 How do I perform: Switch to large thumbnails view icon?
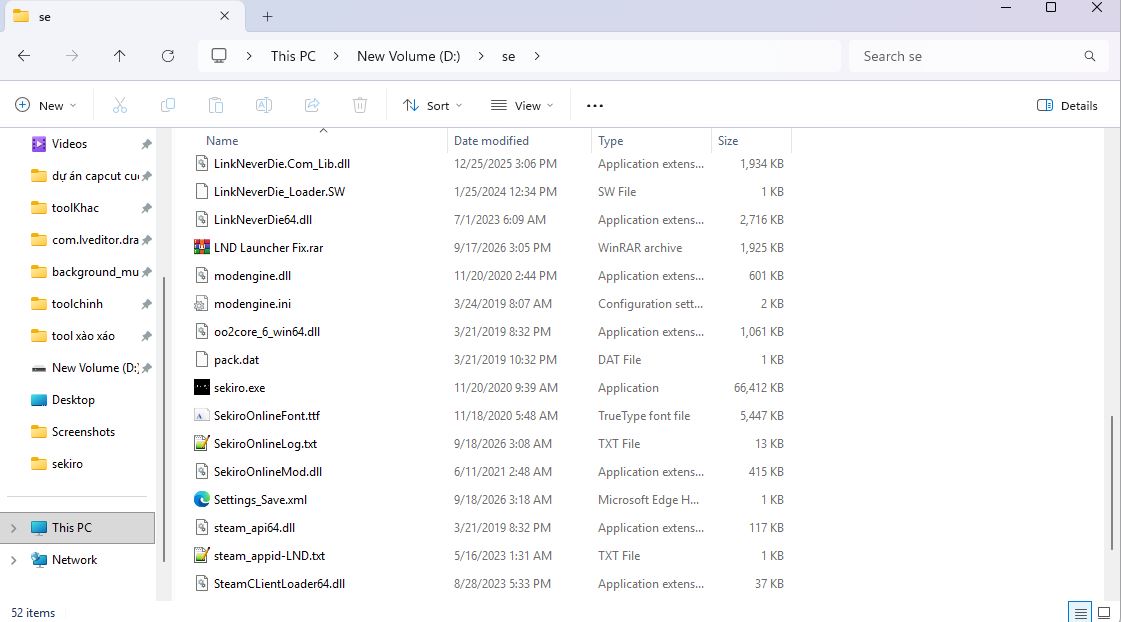1105,613
